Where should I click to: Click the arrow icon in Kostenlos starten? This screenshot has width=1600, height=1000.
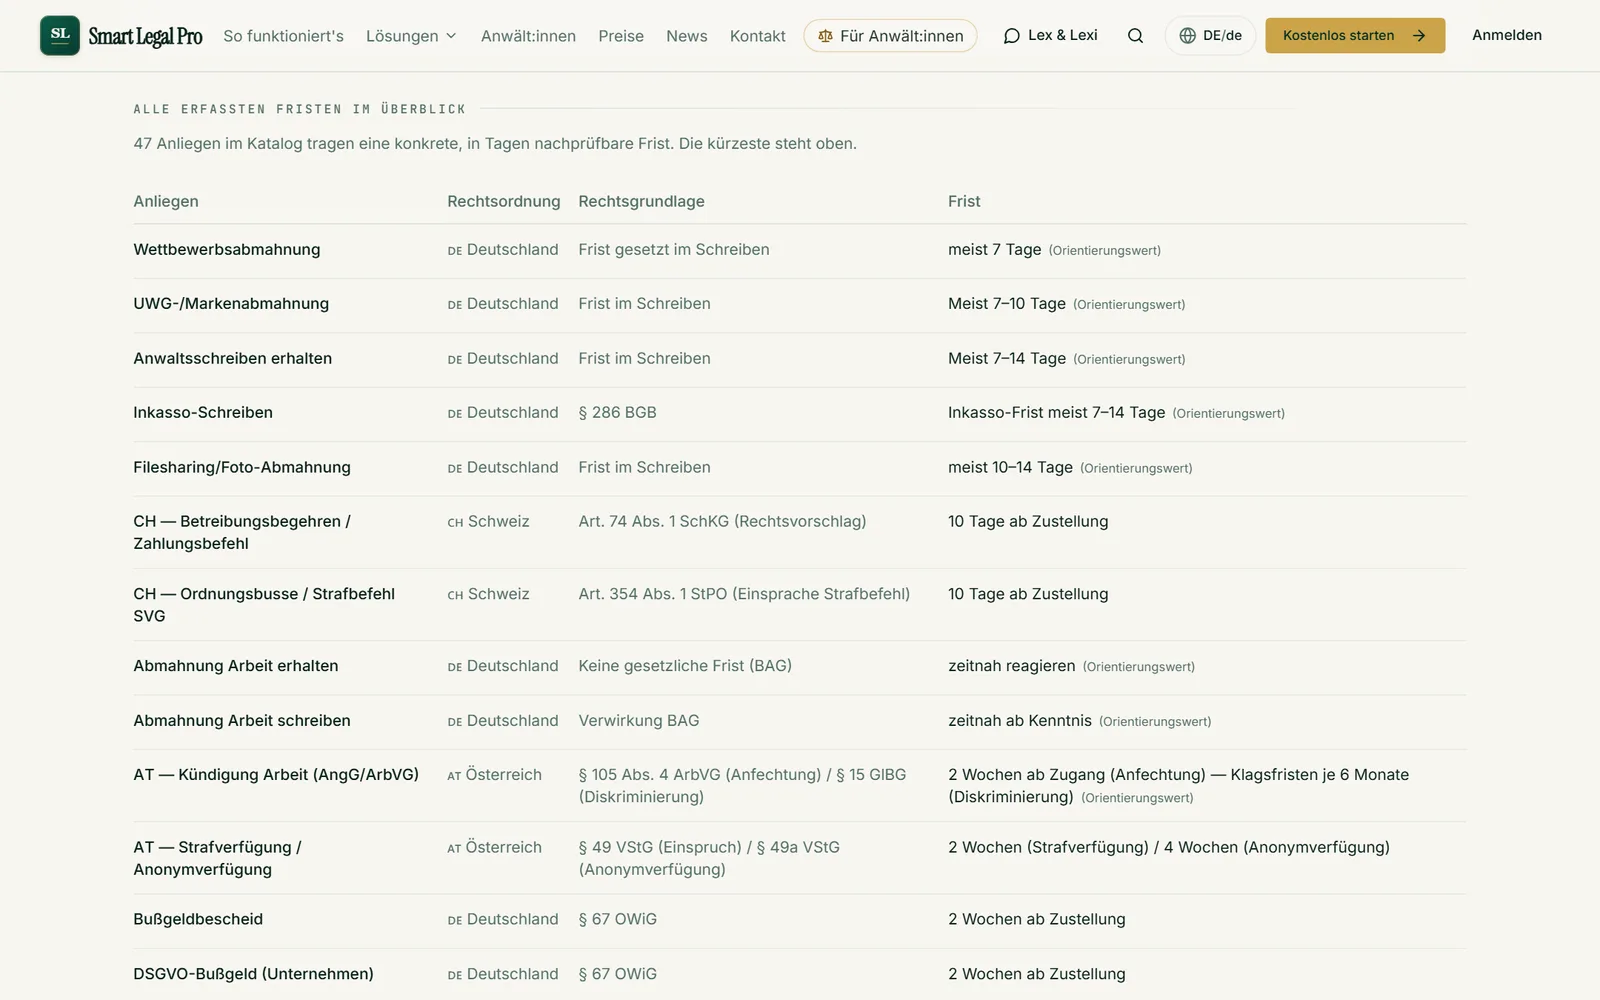tap(1419, 36)
